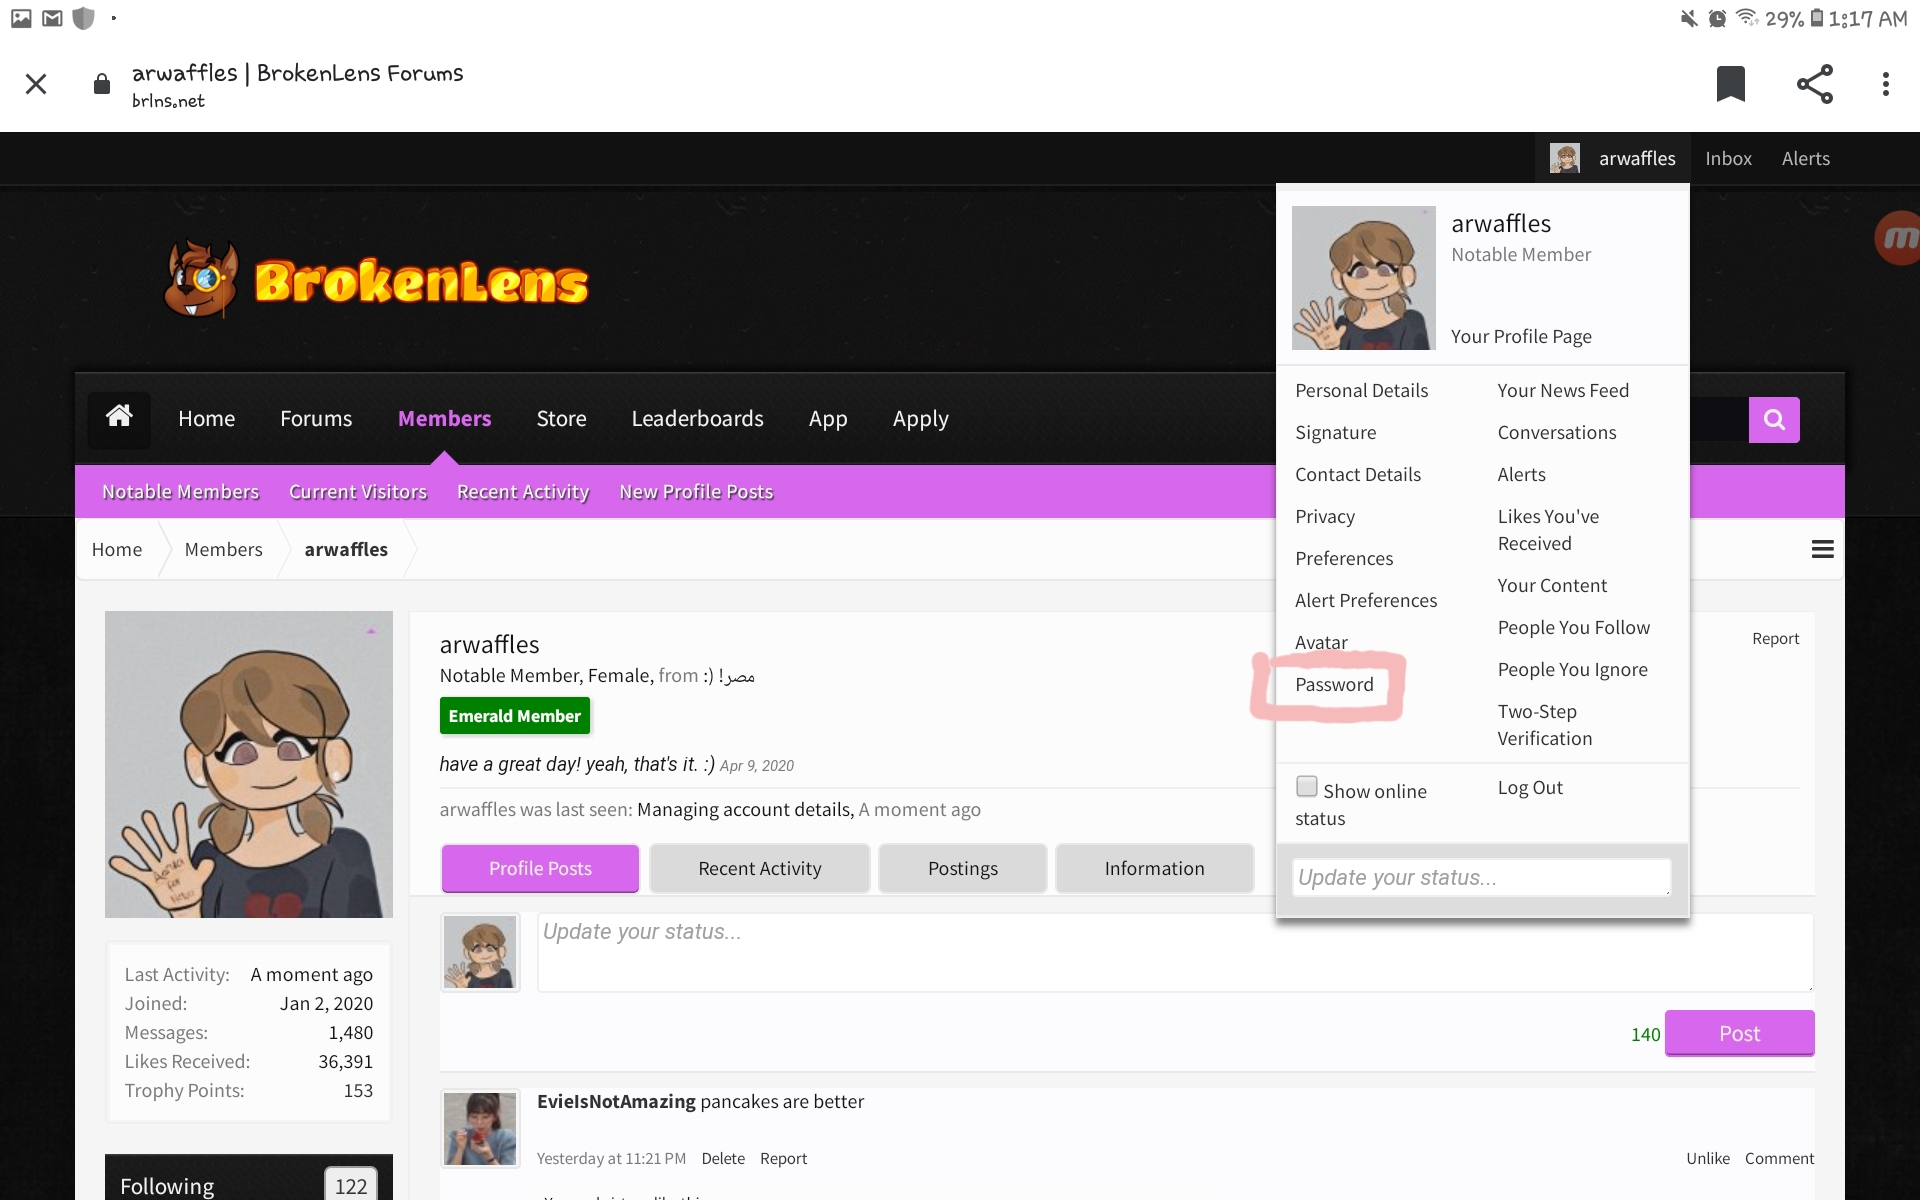Click EvieIsNotAmazing's avatar thumbnail
The image size is (1920, 1200).
tap(480, 1128)
